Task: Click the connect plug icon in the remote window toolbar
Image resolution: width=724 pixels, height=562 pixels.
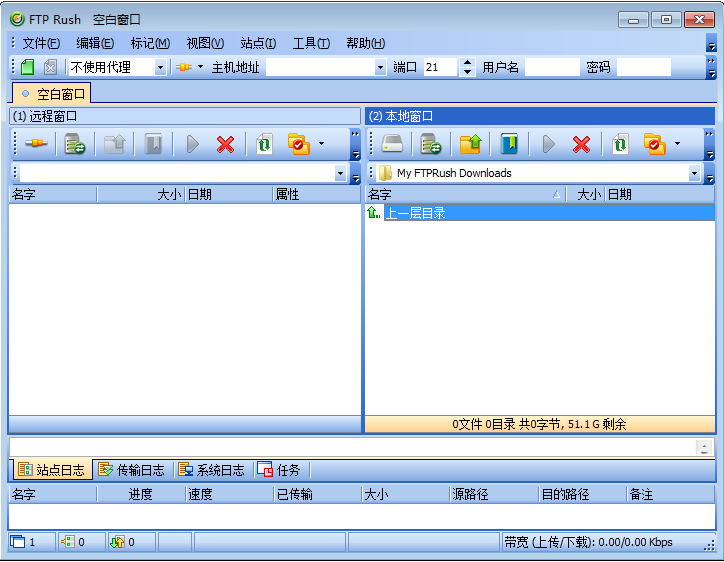Action: coord(36,144)
